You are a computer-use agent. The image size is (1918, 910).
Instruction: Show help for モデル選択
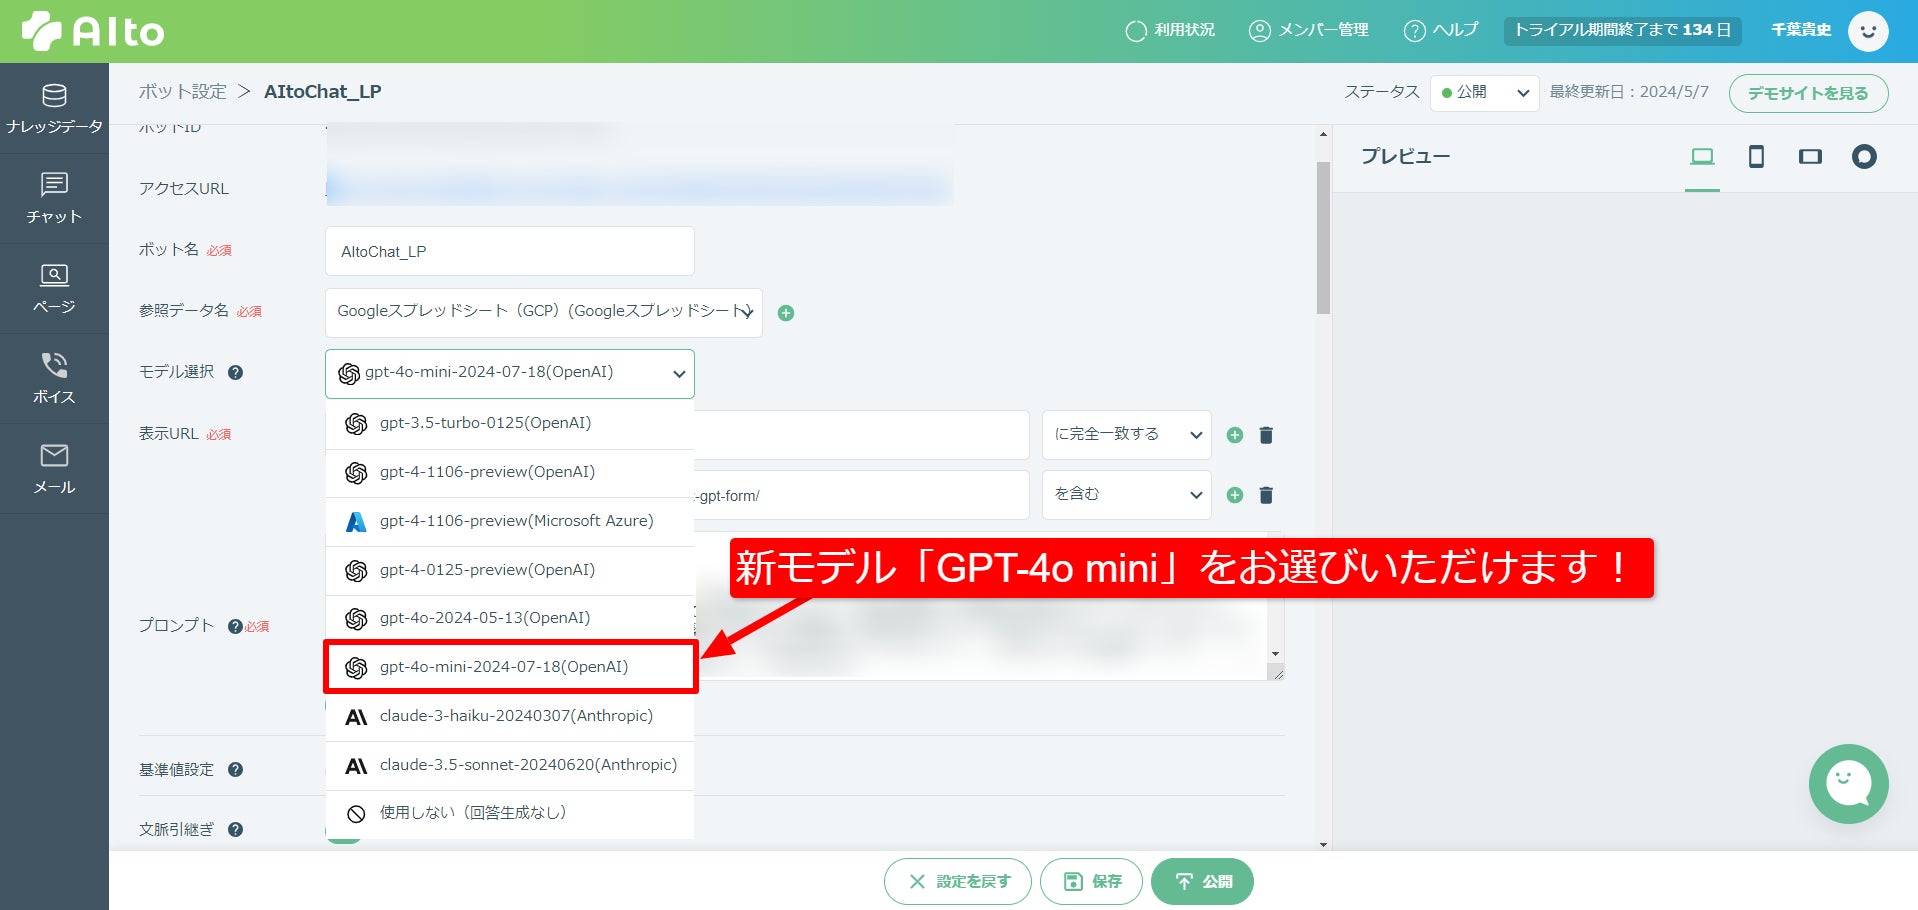(236, 373)
